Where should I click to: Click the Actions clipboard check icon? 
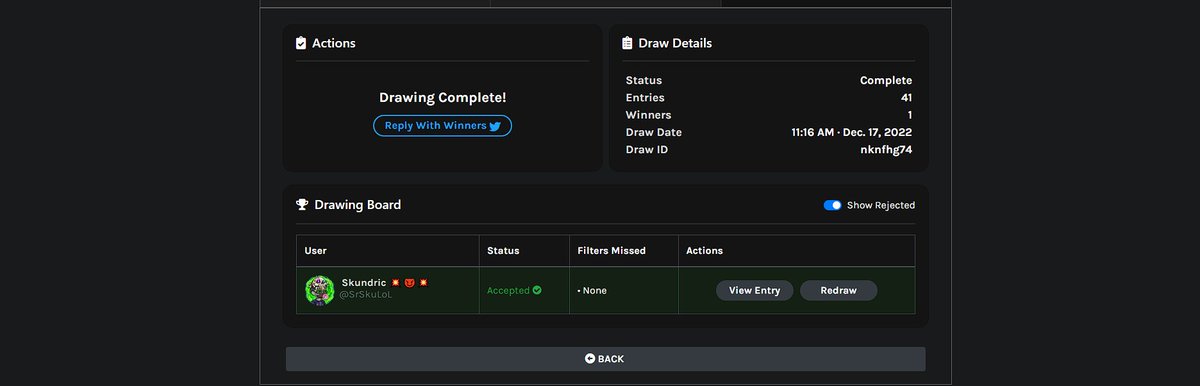pyautogui.click(x=301, y=43)
